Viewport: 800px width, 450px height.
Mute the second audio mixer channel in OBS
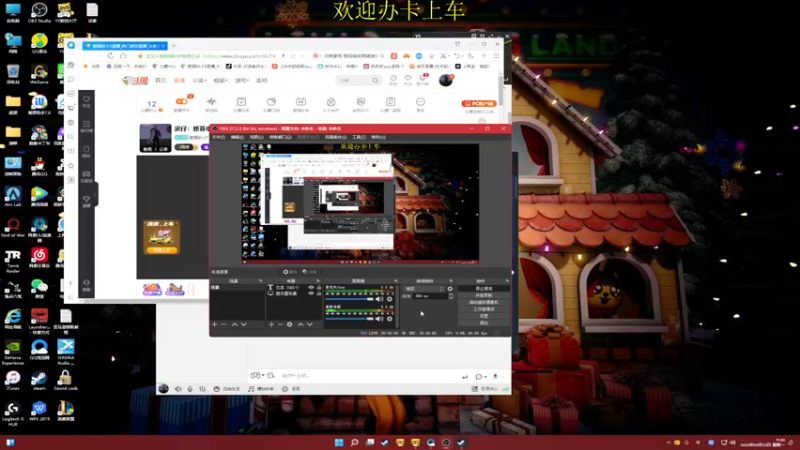(x=379, y=319)
